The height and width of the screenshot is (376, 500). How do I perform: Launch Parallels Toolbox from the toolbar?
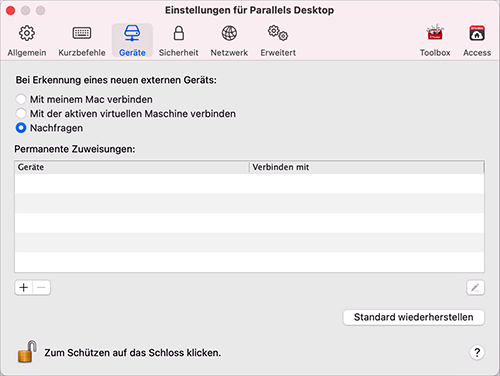(x=435, y=40)
